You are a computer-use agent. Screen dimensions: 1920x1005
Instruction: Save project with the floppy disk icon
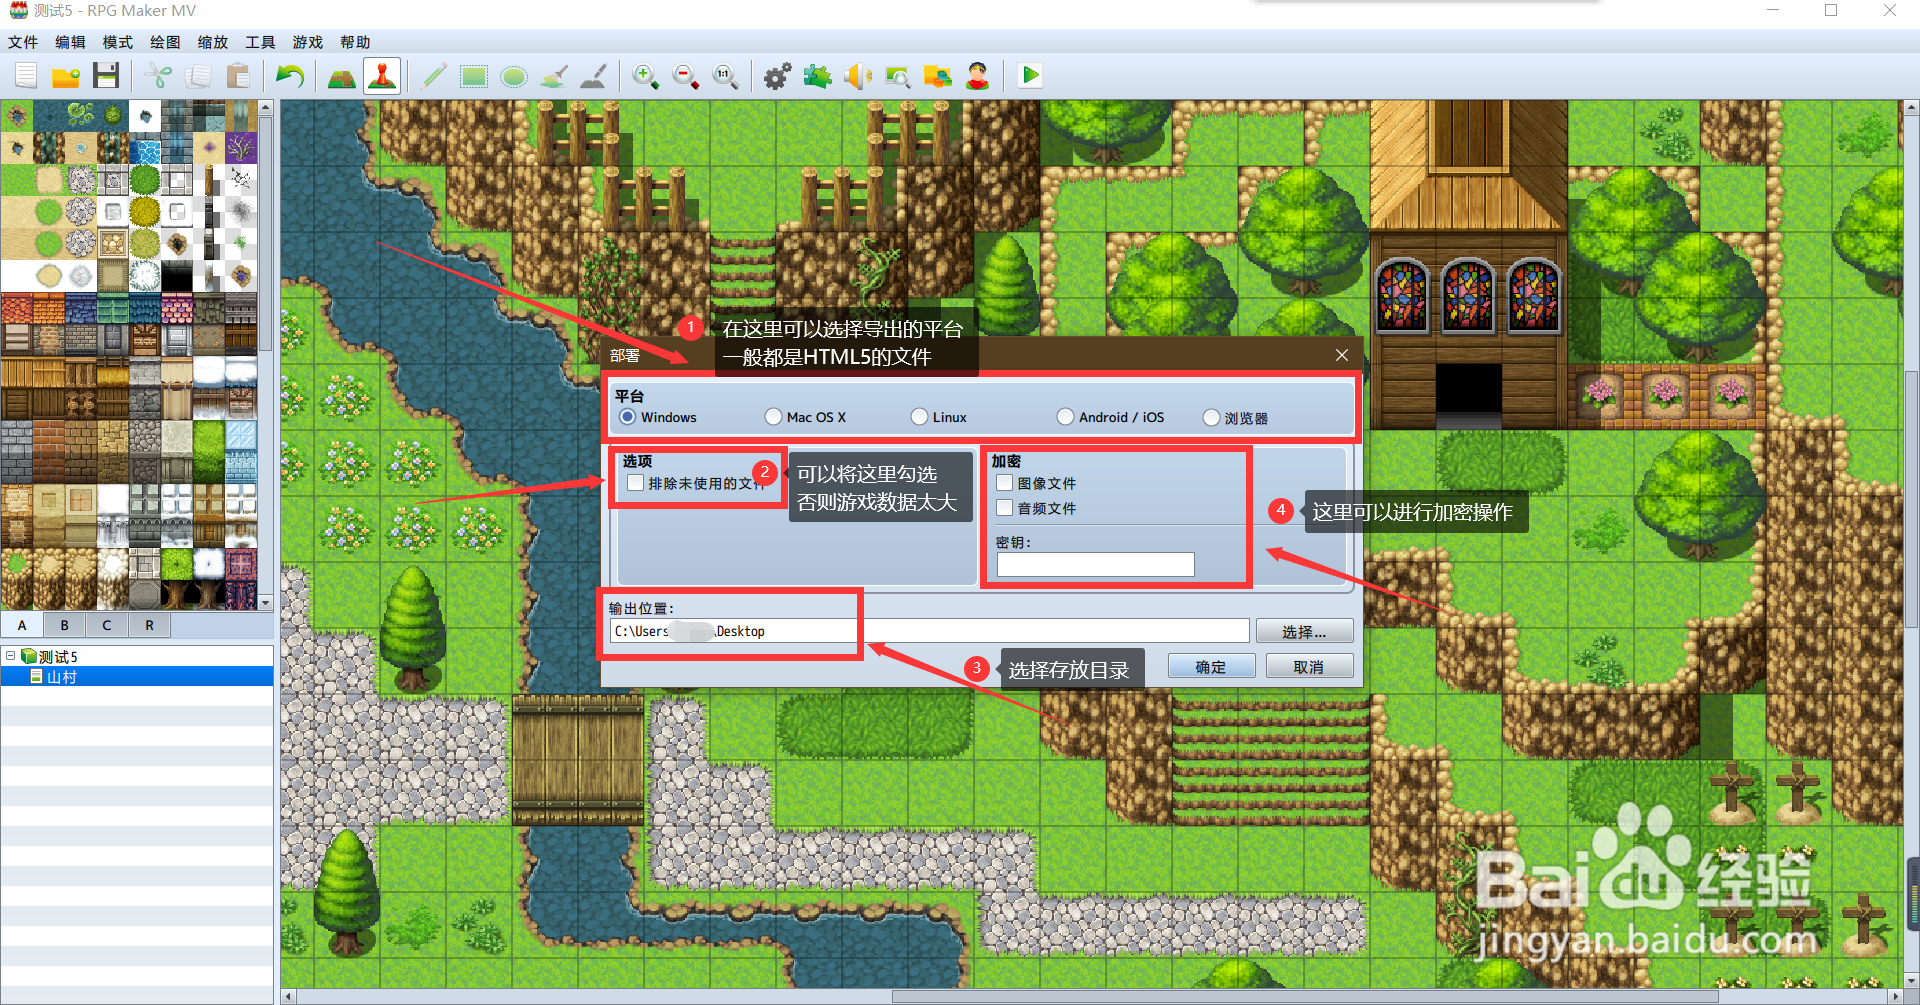click(106, 76)
